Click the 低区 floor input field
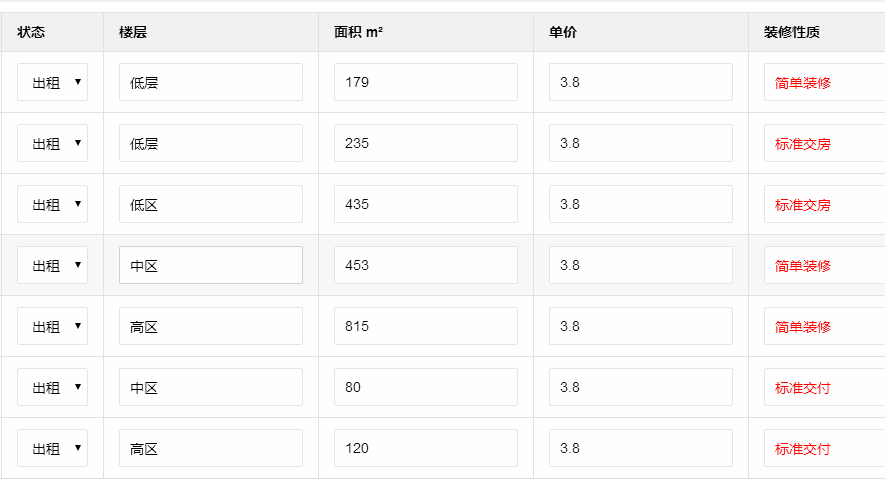The image size is (885, 482). [210, 204]
